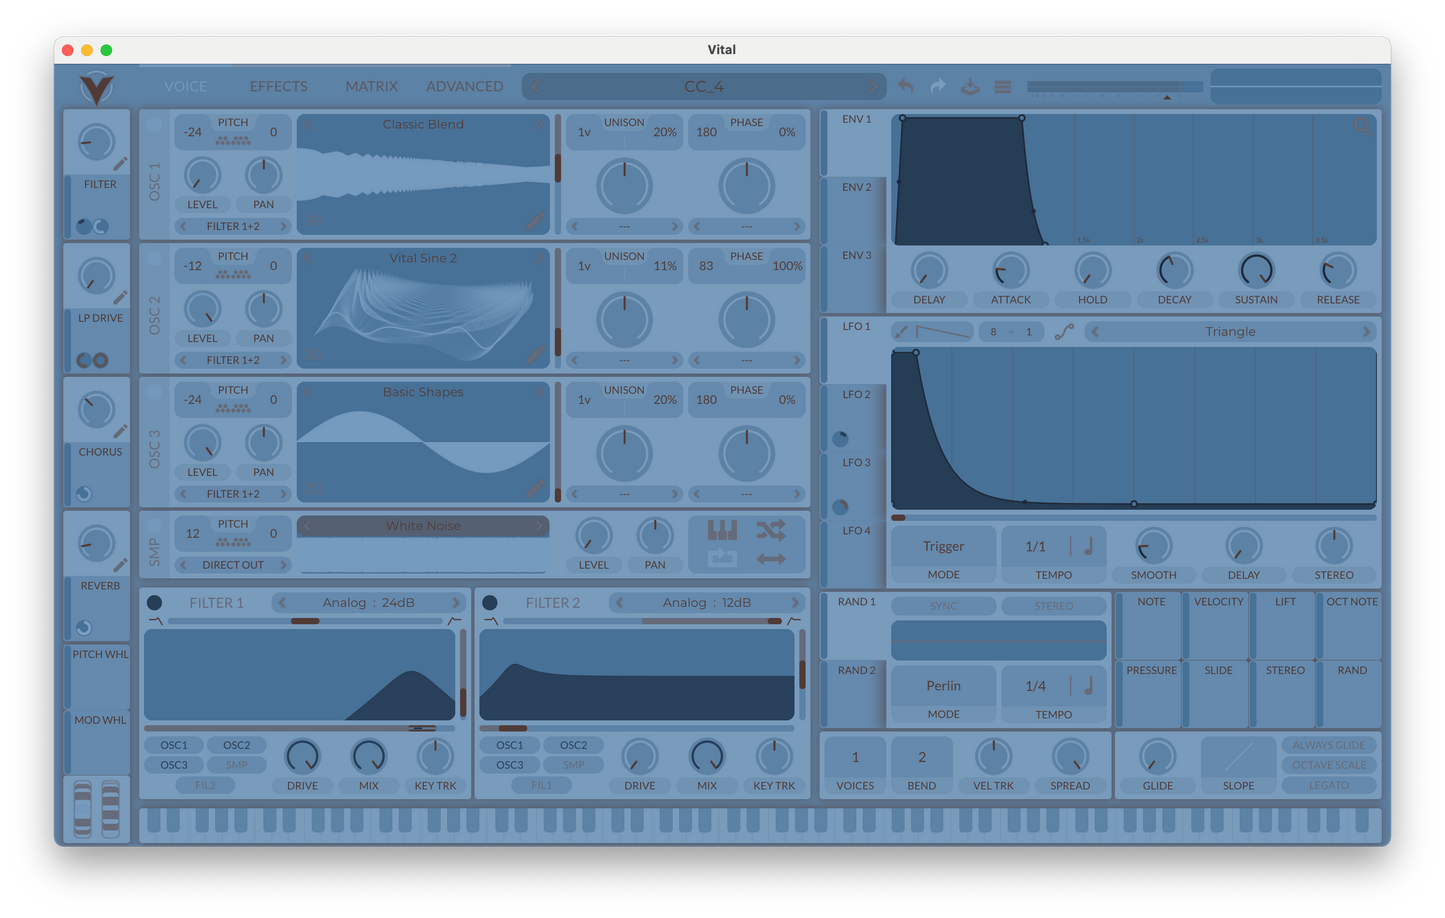Click the undo arrow icon

906,87
